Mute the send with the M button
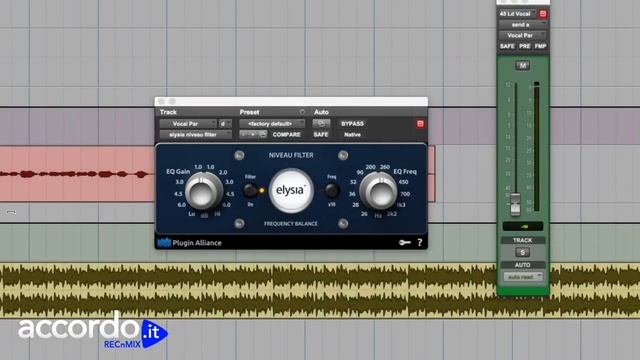This screenshot has height=360, width=640. 522,65
